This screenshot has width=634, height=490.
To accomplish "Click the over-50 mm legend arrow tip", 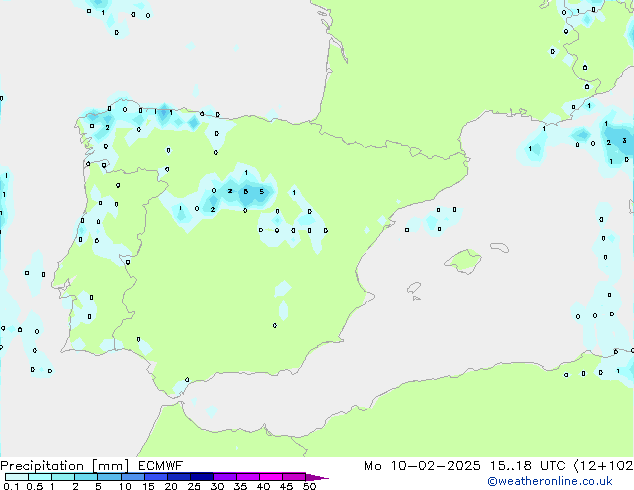I will coord(317,478).
